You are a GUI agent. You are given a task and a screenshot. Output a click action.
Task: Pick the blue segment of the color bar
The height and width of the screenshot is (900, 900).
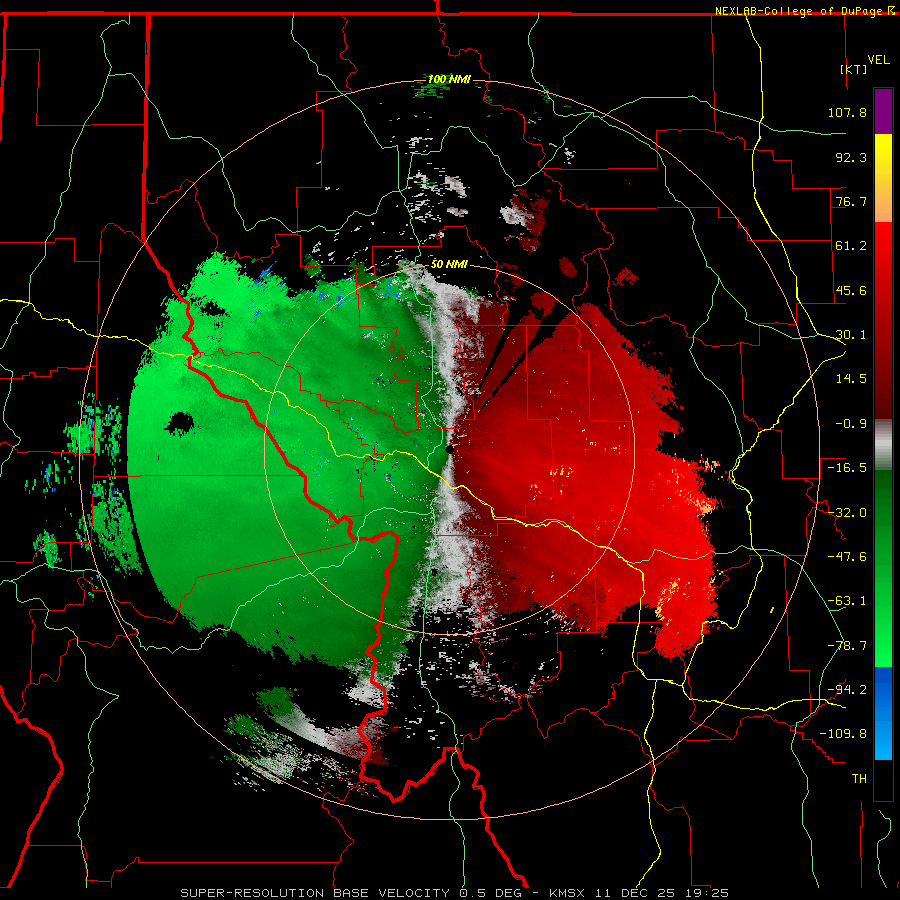click(883, 713)
